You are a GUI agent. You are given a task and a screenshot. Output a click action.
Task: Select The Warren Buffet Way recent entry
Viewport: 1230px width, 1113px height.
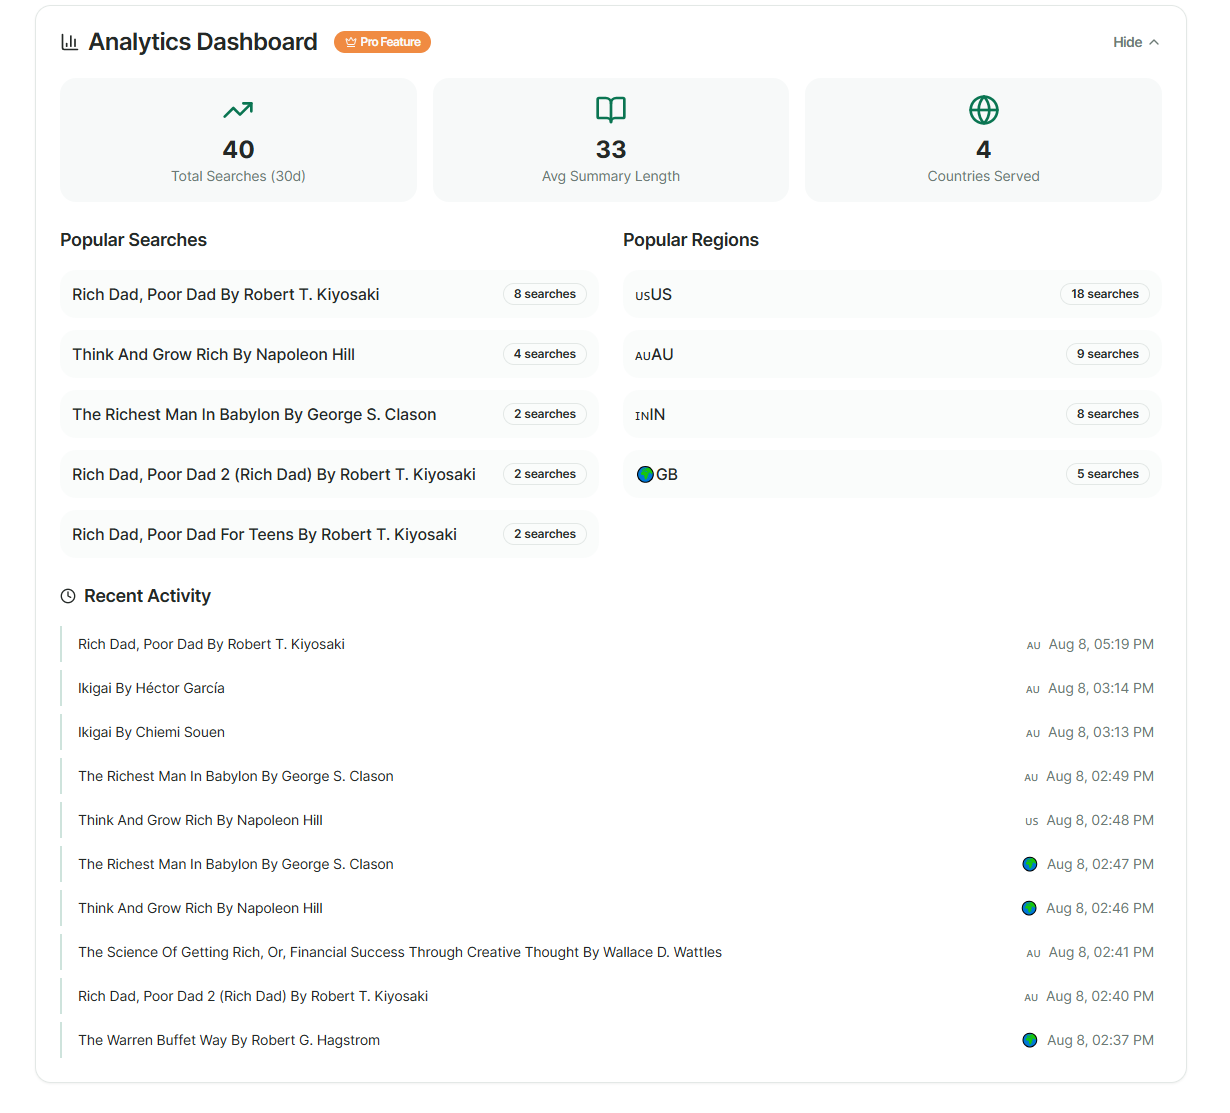tap(229, 1040)
